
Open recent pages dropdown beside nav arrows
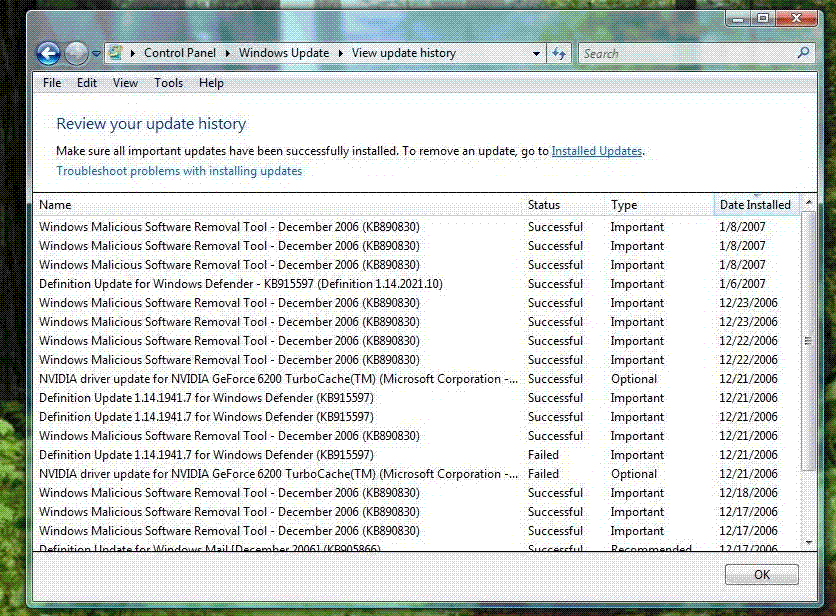pyautogui.click(x=96, y=53)
